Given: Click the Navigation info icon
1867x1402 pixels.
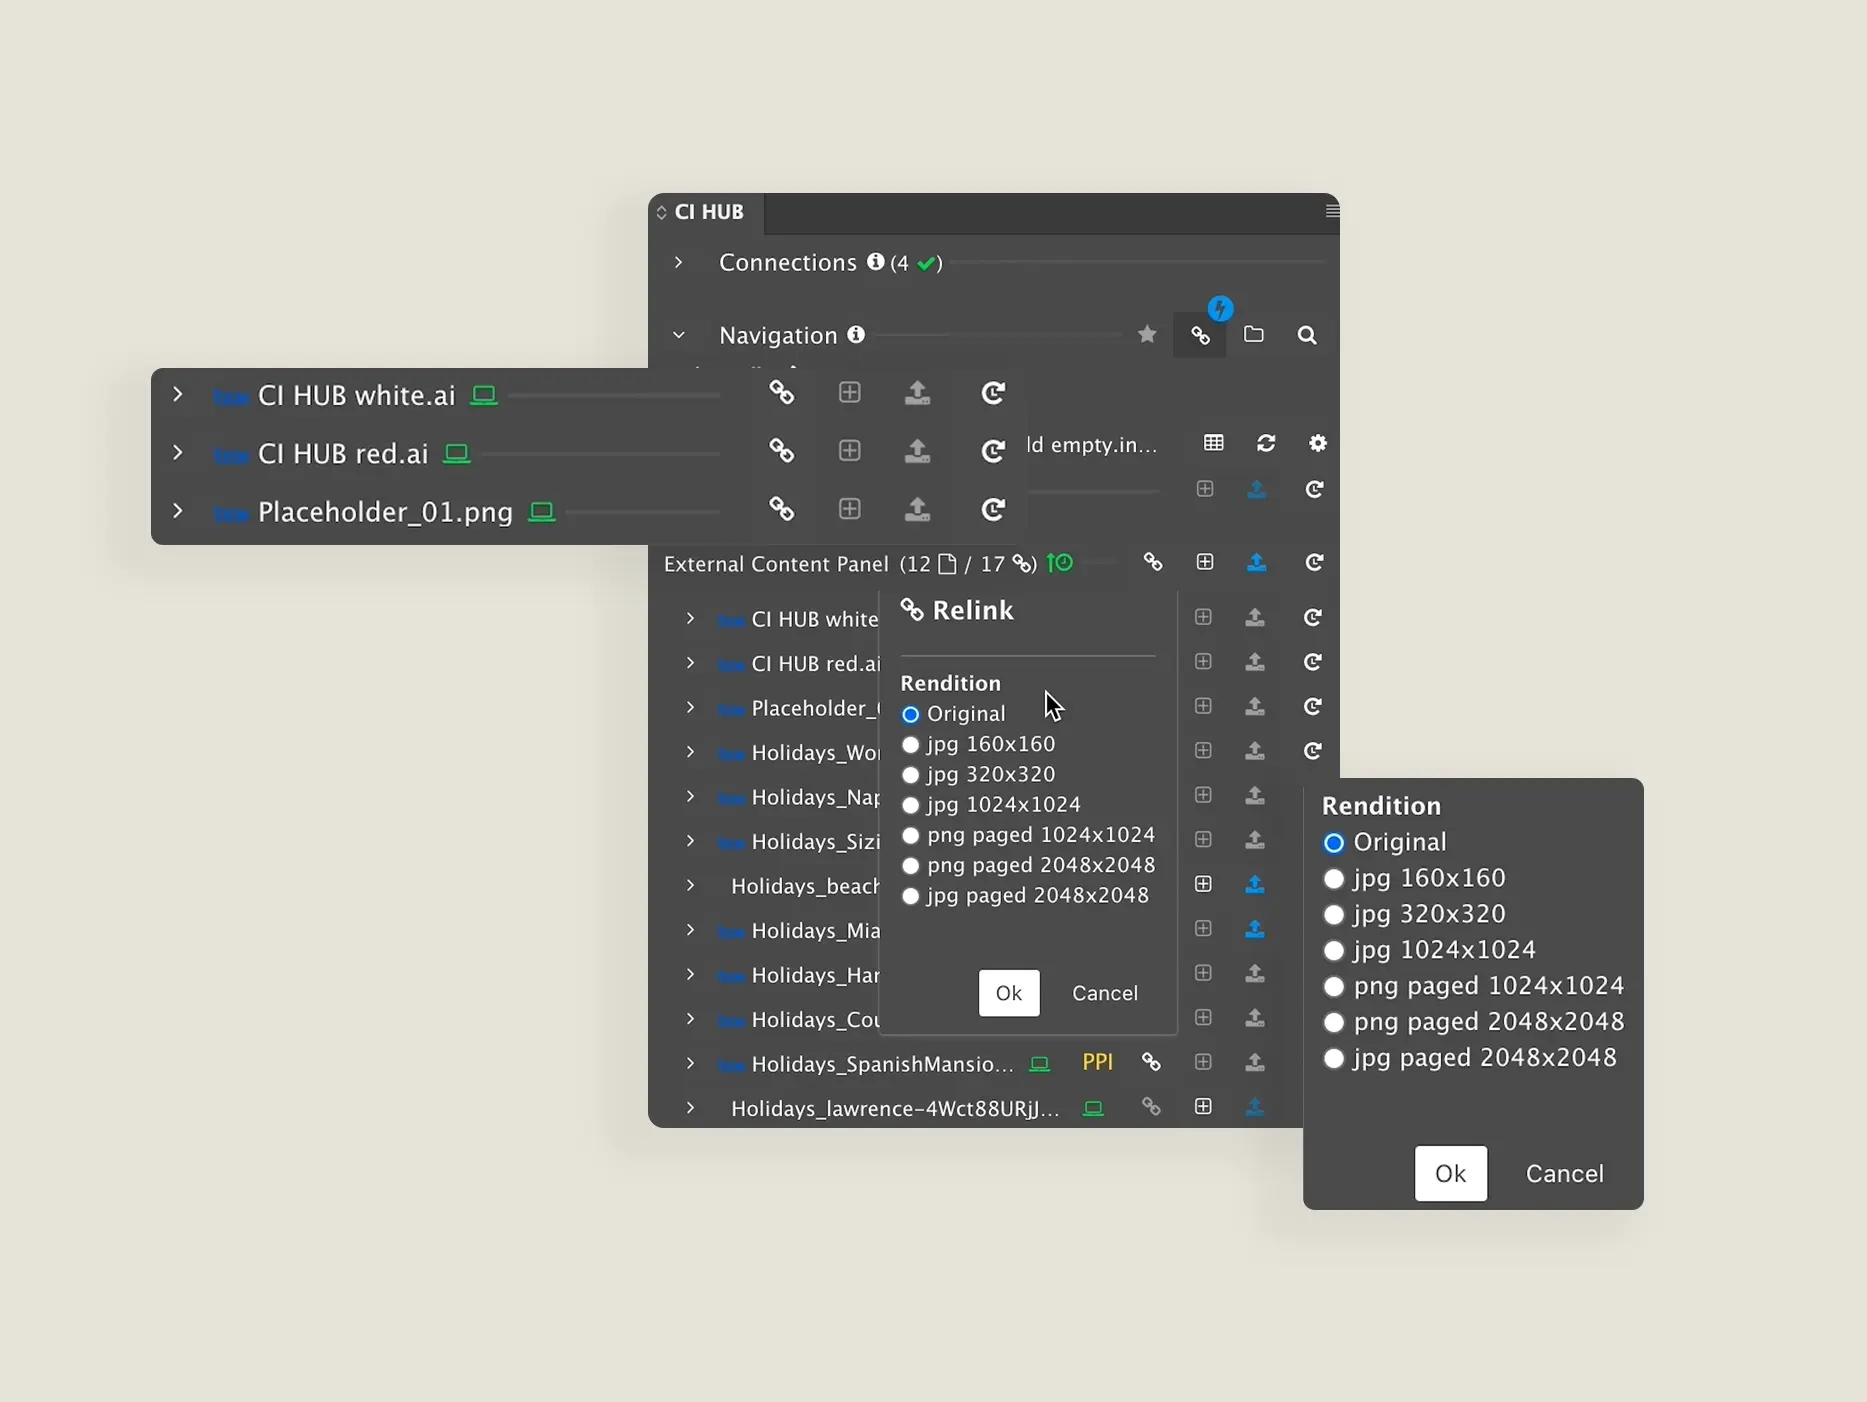Looking at the screenshot, I should [856, 335].
